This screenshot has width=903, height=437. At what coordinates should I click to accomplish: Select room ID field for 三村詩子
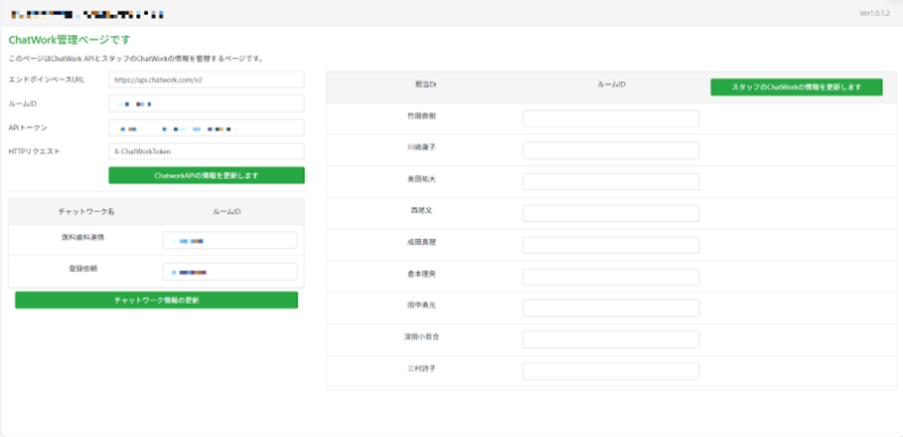(610, 371)
